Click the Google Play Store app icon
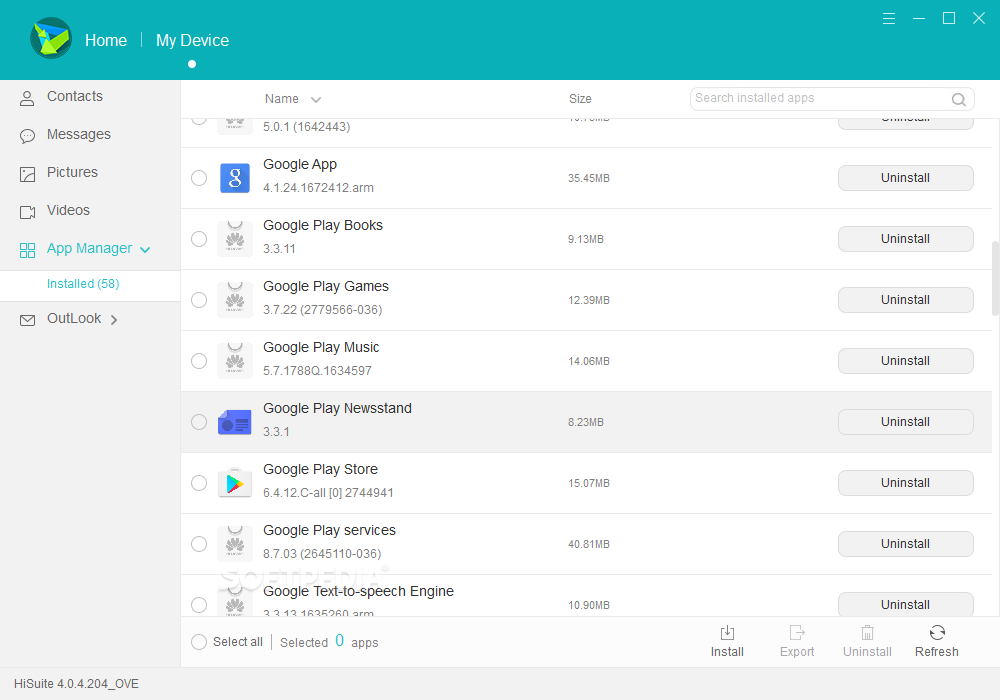 tap(235, 483)
